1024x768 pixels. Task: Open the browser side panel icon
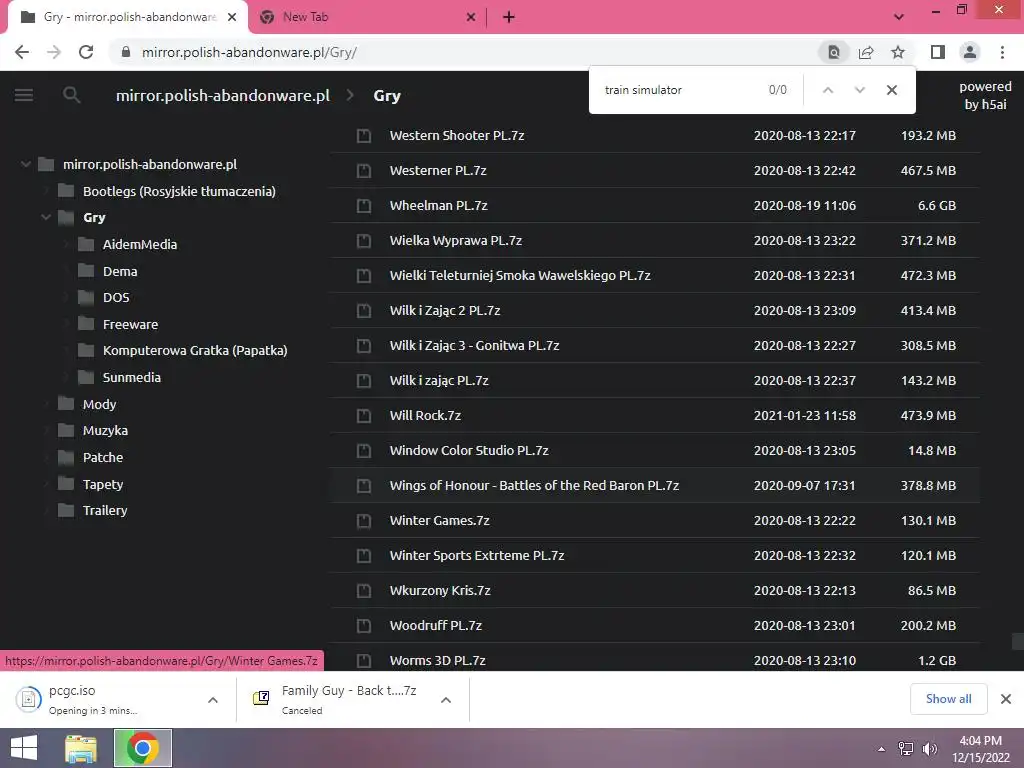tap(938, 52)
